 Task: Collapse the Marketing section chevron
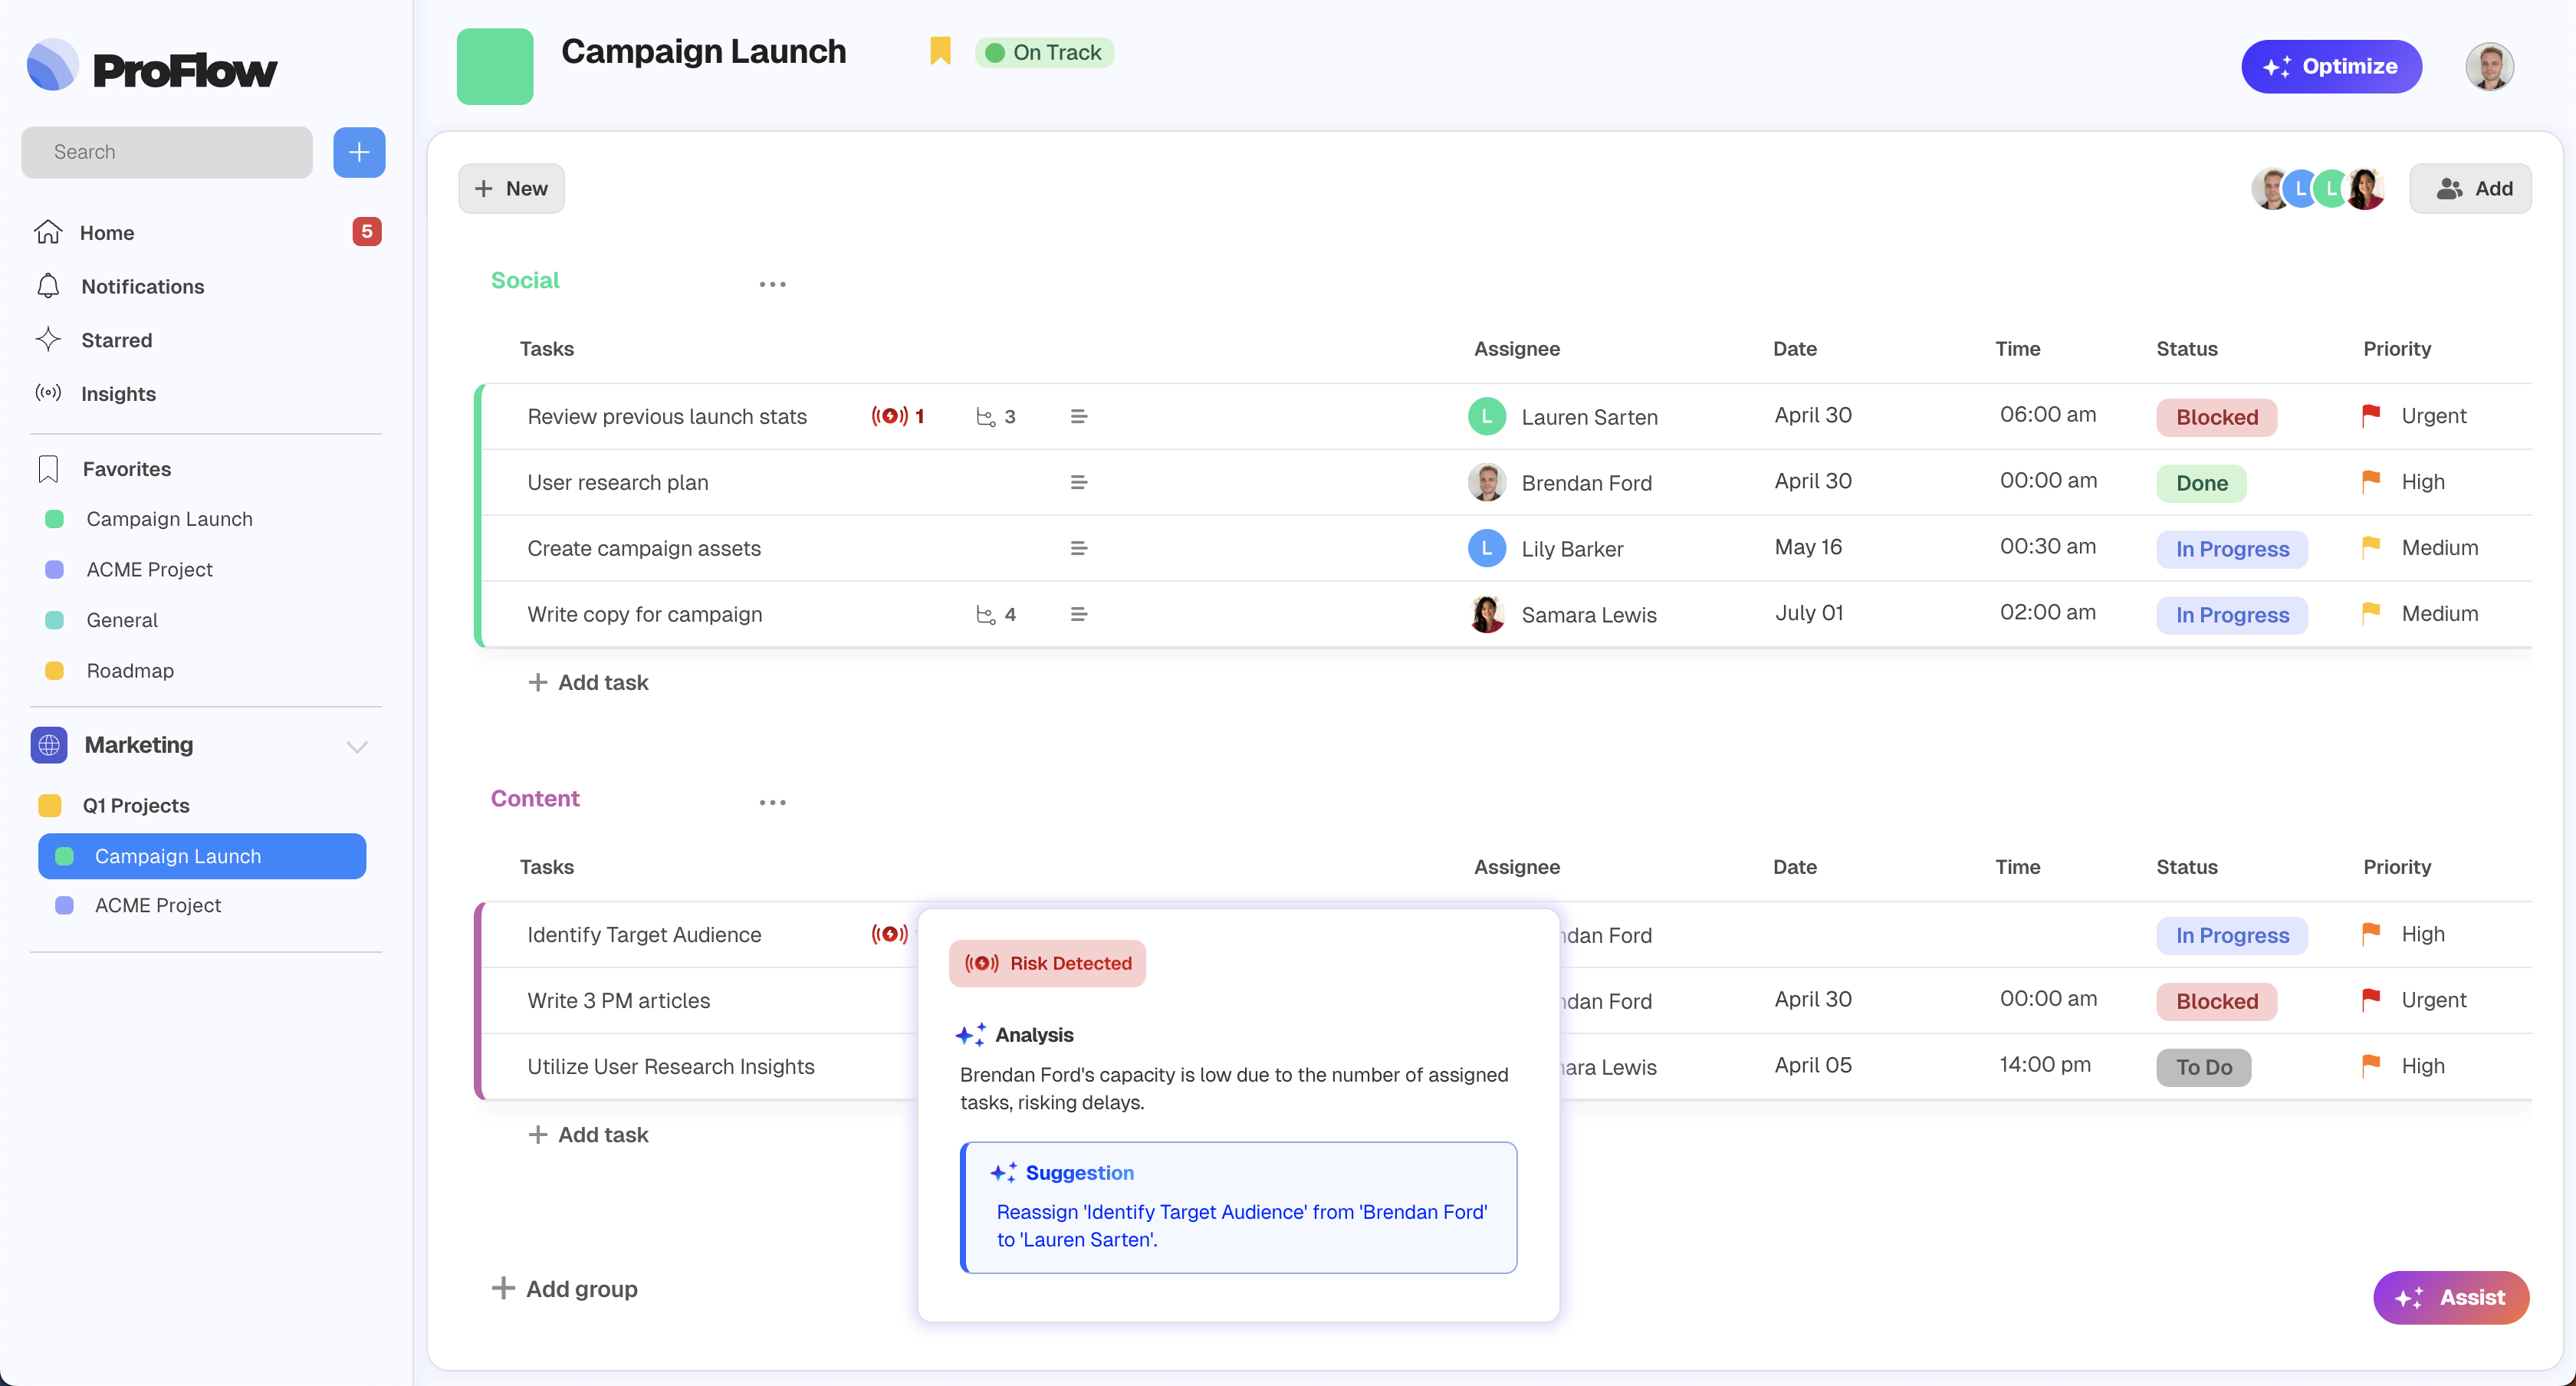(357, 746)
